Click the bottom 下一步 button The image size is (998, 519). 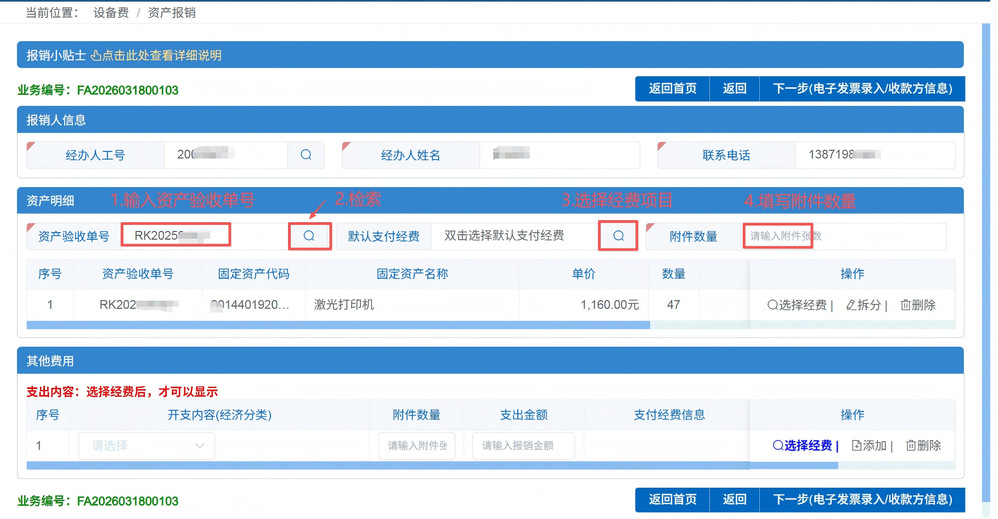[862, 500]
